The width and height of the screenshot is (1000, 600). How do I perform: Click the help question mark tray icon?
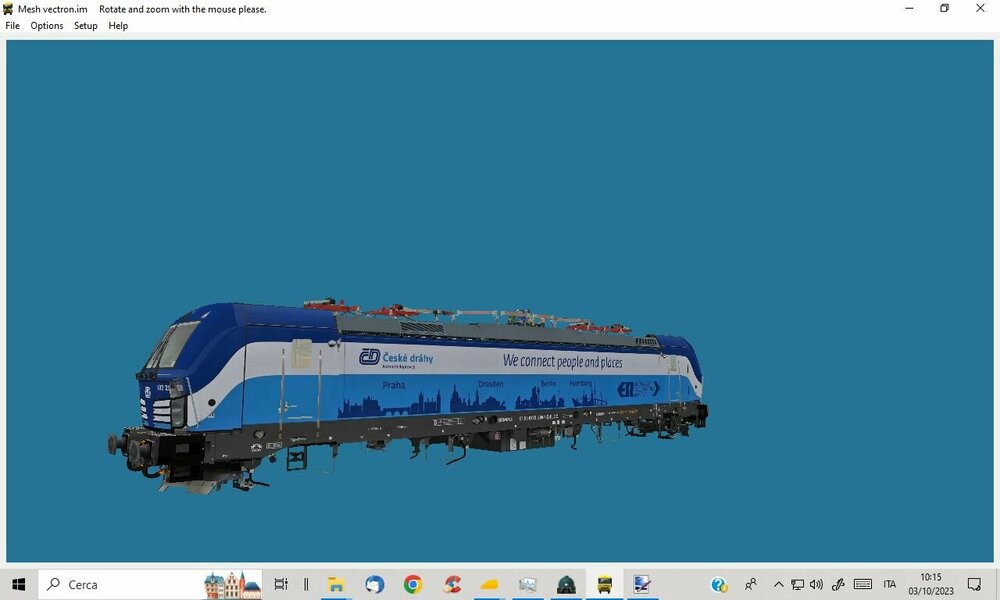coord(719,584)
